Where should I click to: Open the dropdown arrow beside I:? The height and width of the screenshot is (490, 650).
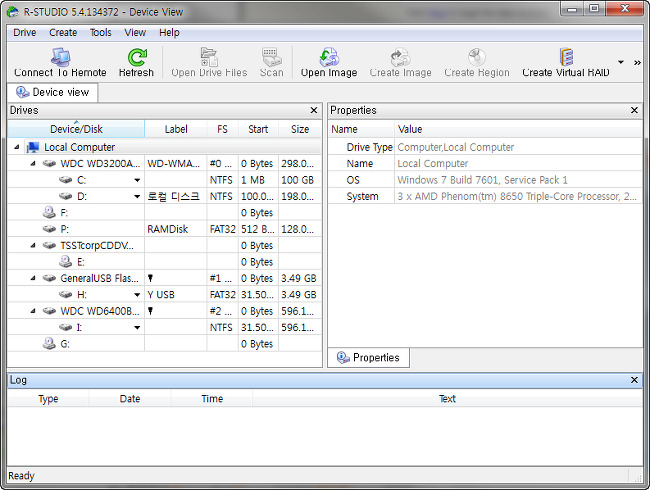tap(137, 327)
